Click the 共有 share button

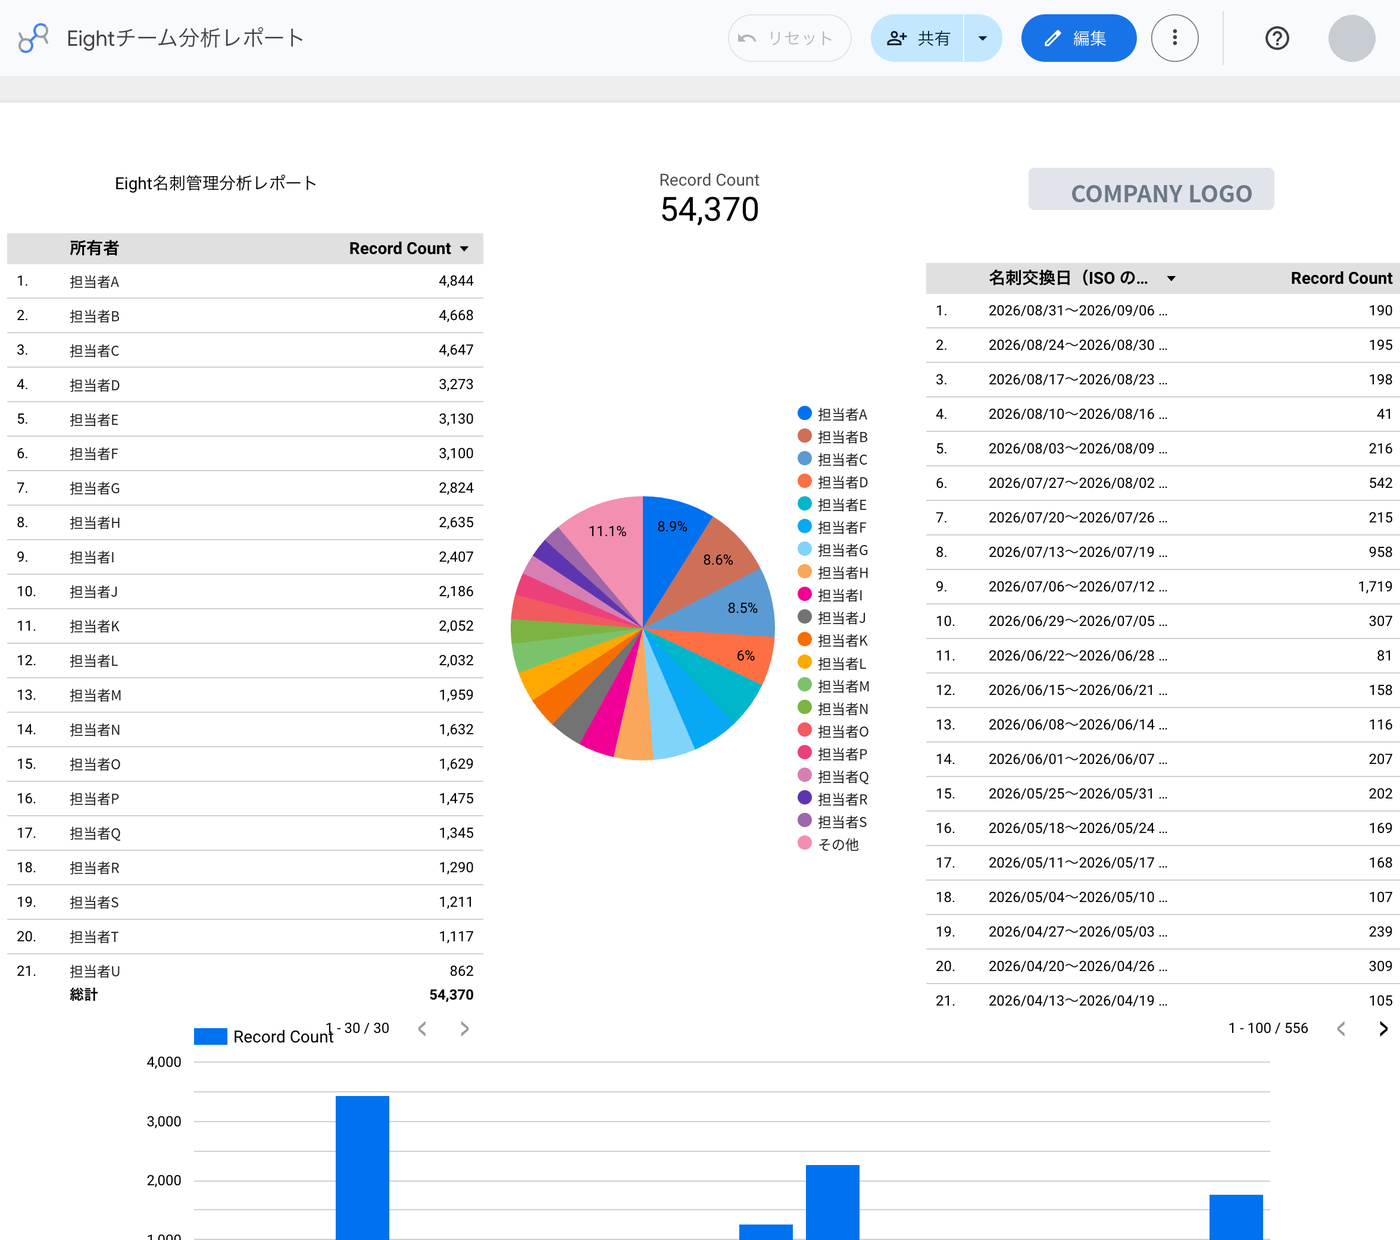(x=917, y=38)
